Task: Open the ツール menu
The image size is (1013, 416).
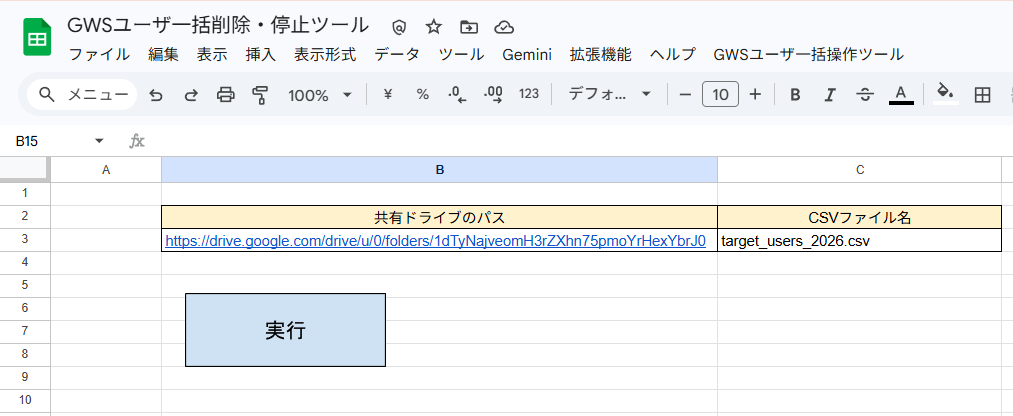Action: coord(461,54)
